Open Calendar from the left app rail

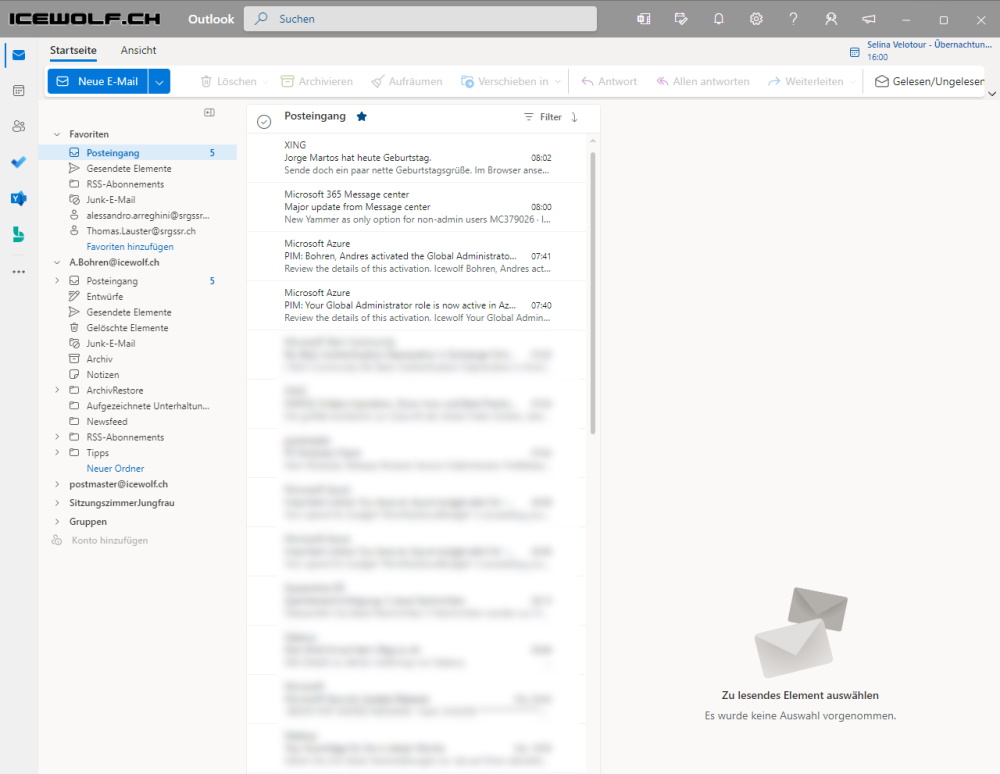tap(19, 91)
